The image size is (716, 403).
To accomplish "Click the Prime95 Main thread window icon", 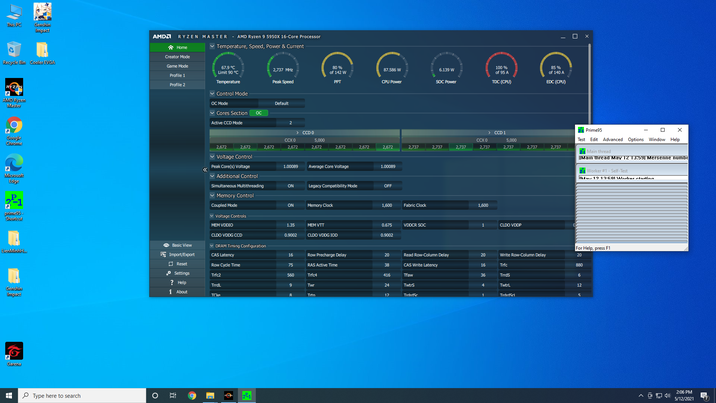I will click(x=582, y=151).
